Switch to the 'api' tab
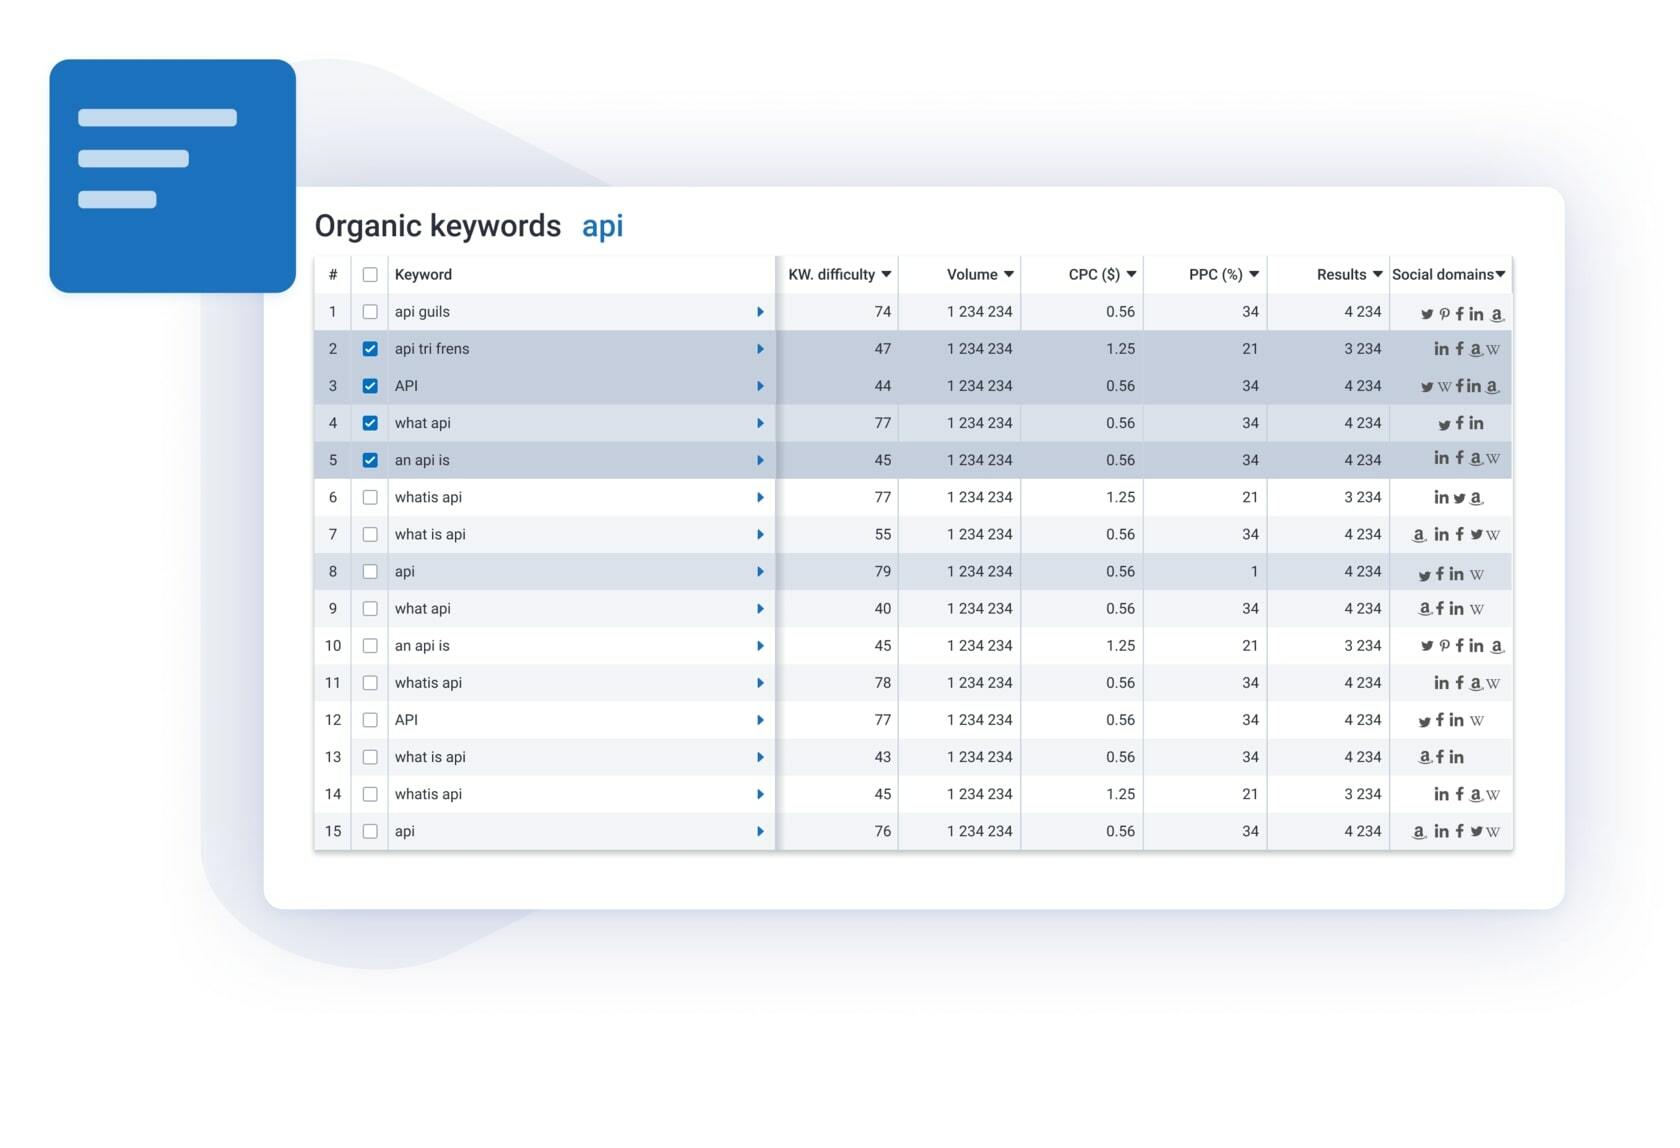Viewport: 1680px width, 1148px height. click(603, 227)
